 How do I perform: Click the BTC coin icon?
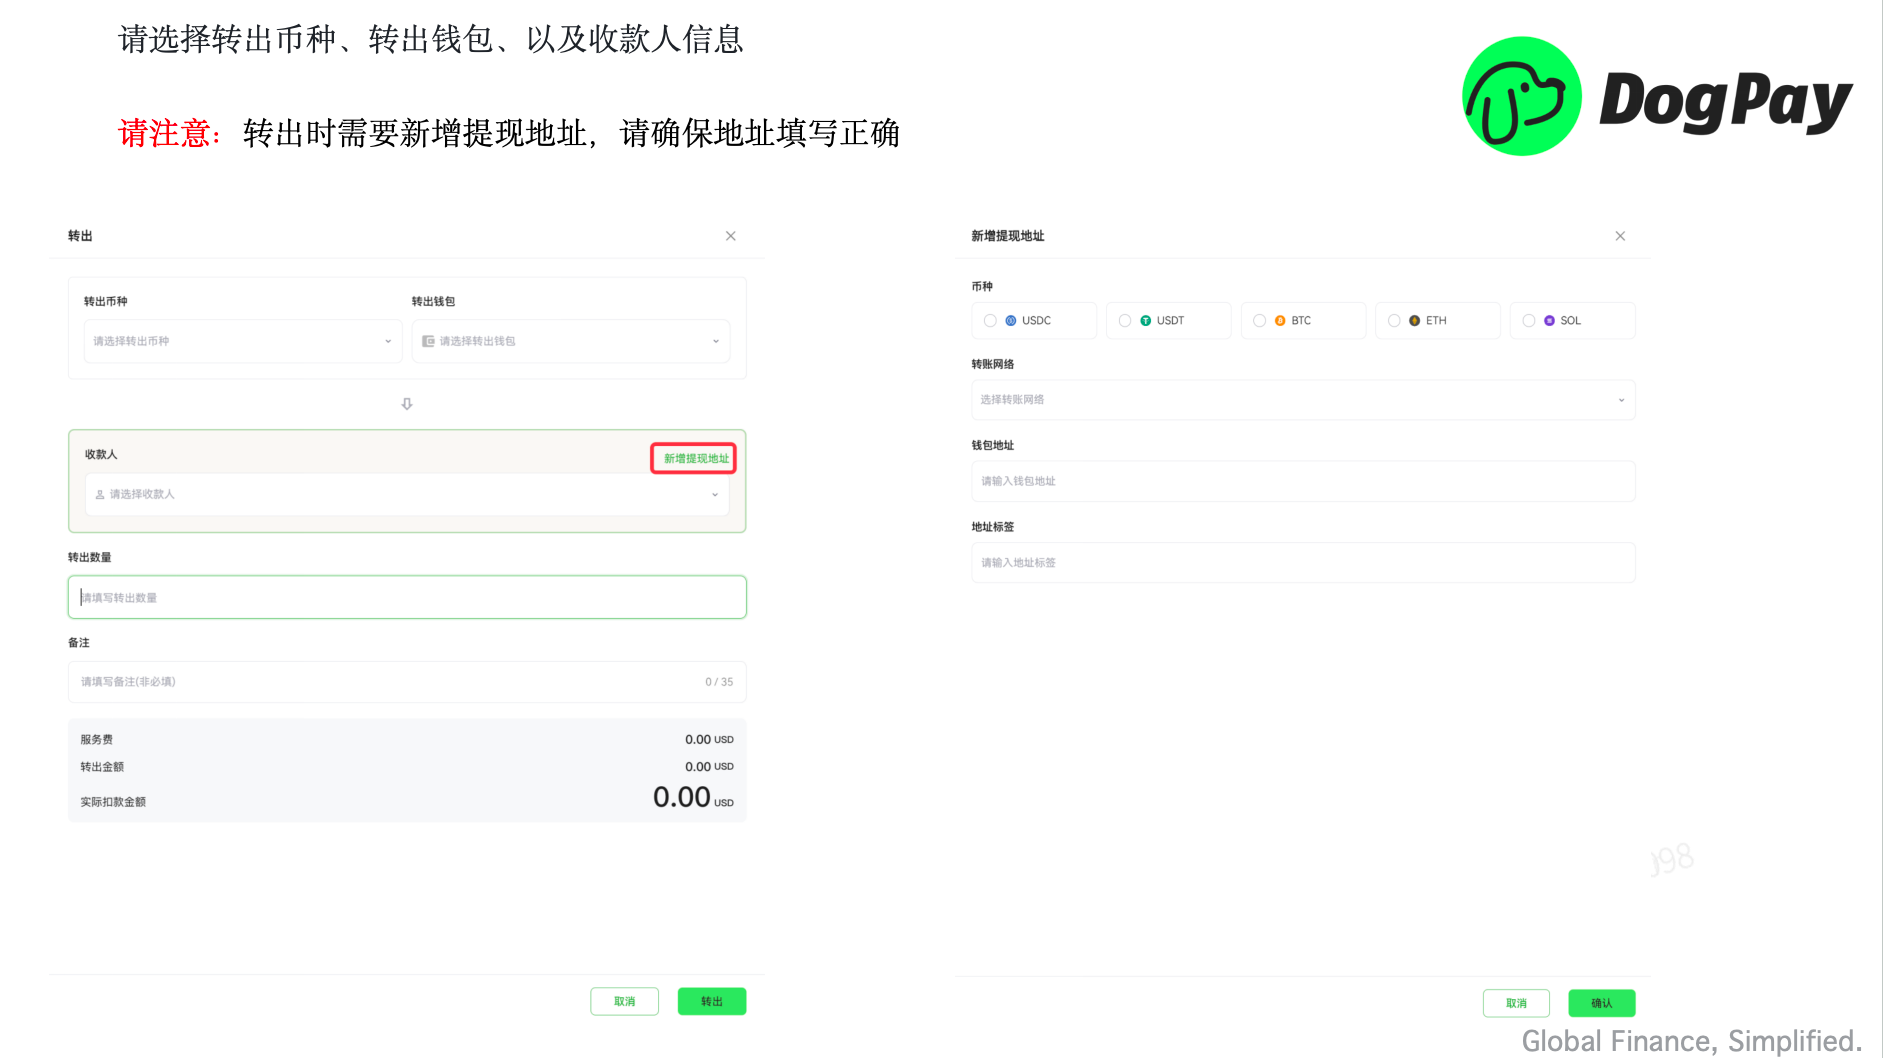click(x=1280, y=321)
